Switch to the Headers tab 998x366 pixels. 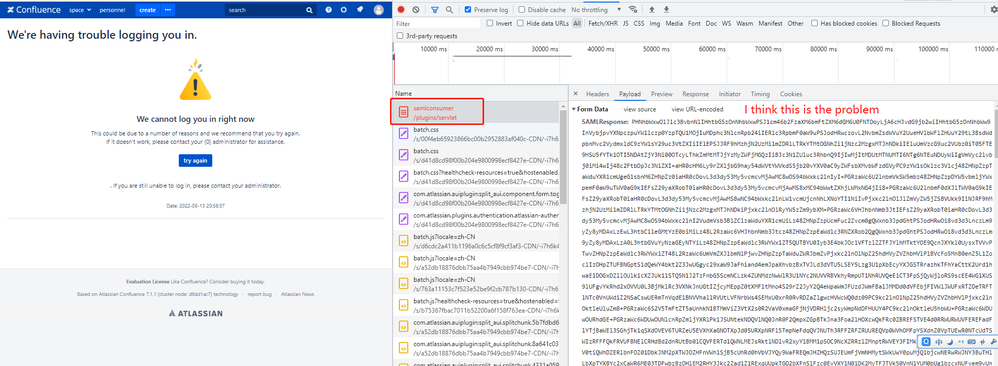coord(598,94)
